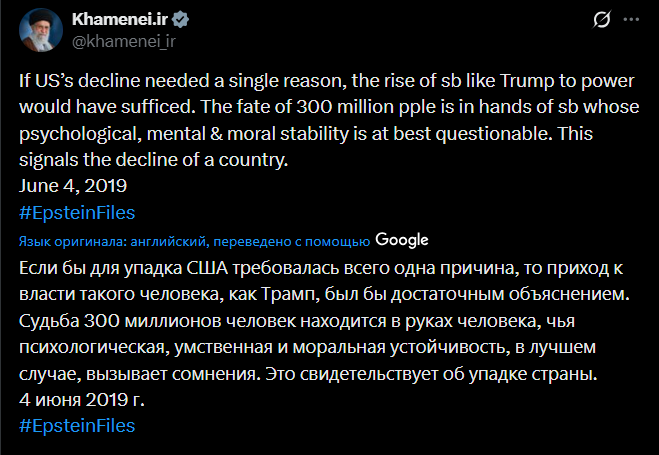
Task: Open the Khamenei.ir profile picture
Action: [x=38, y=30]
